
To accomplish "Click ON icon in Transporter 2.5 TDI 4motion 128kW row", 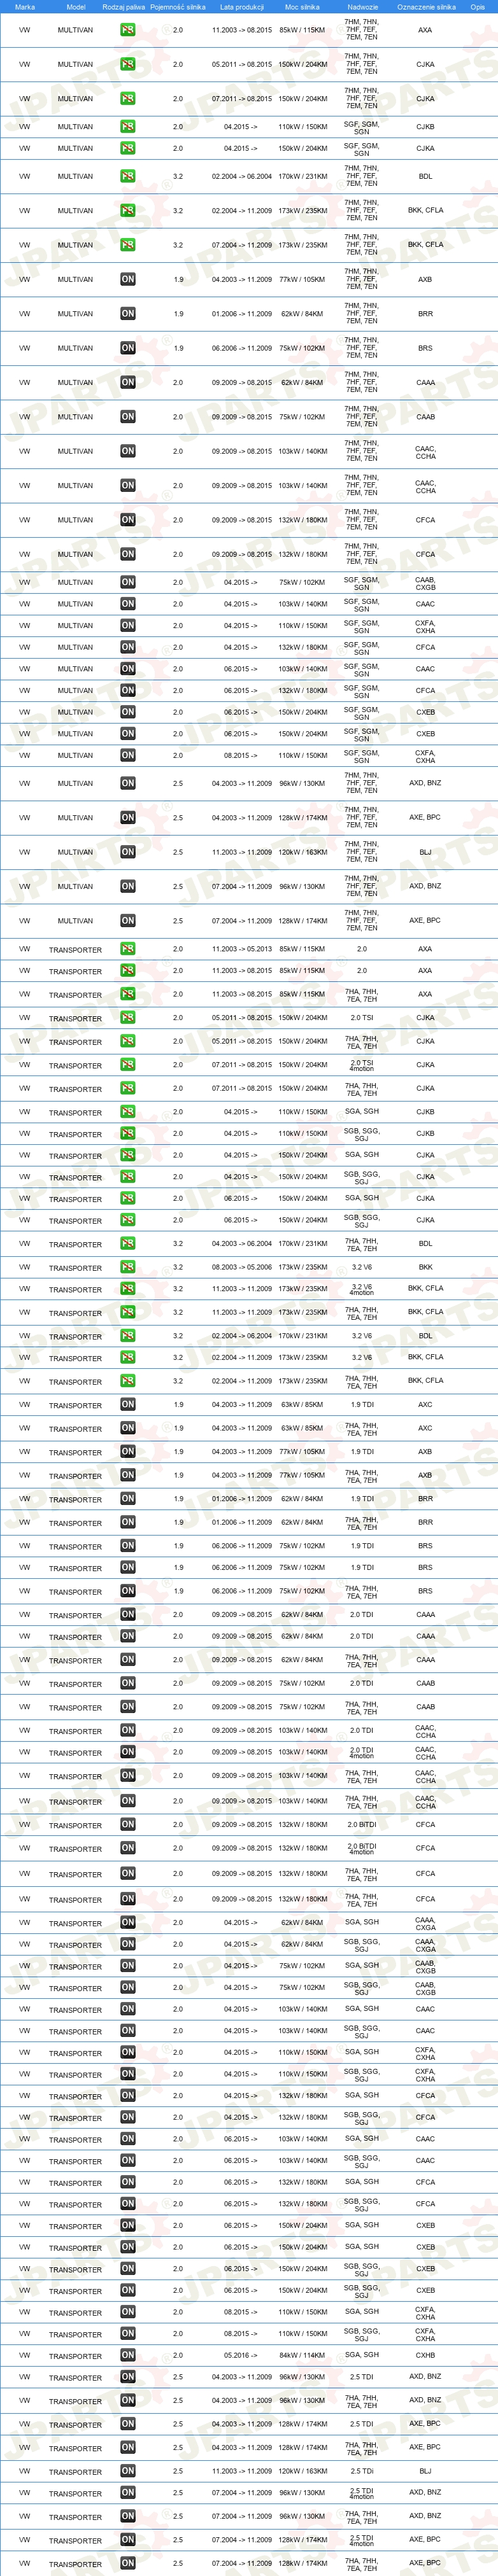I will (x=128, y=2540).
